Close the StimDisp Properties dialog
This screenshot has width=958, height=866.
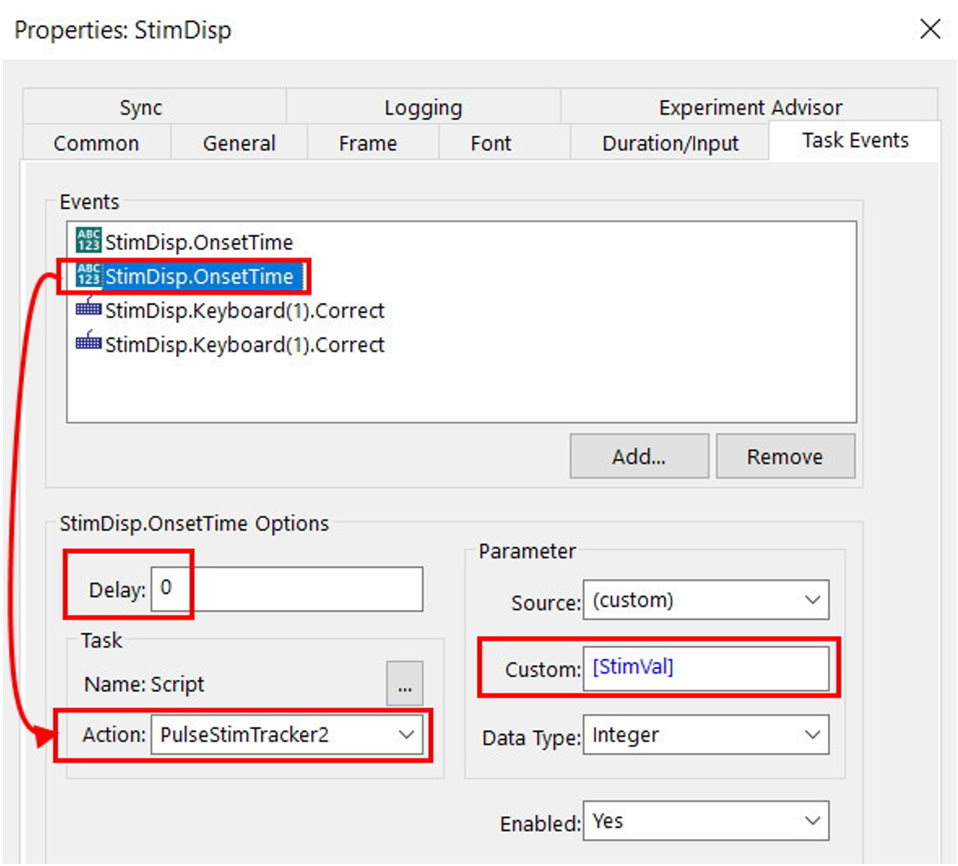click(x=929, y=29)
